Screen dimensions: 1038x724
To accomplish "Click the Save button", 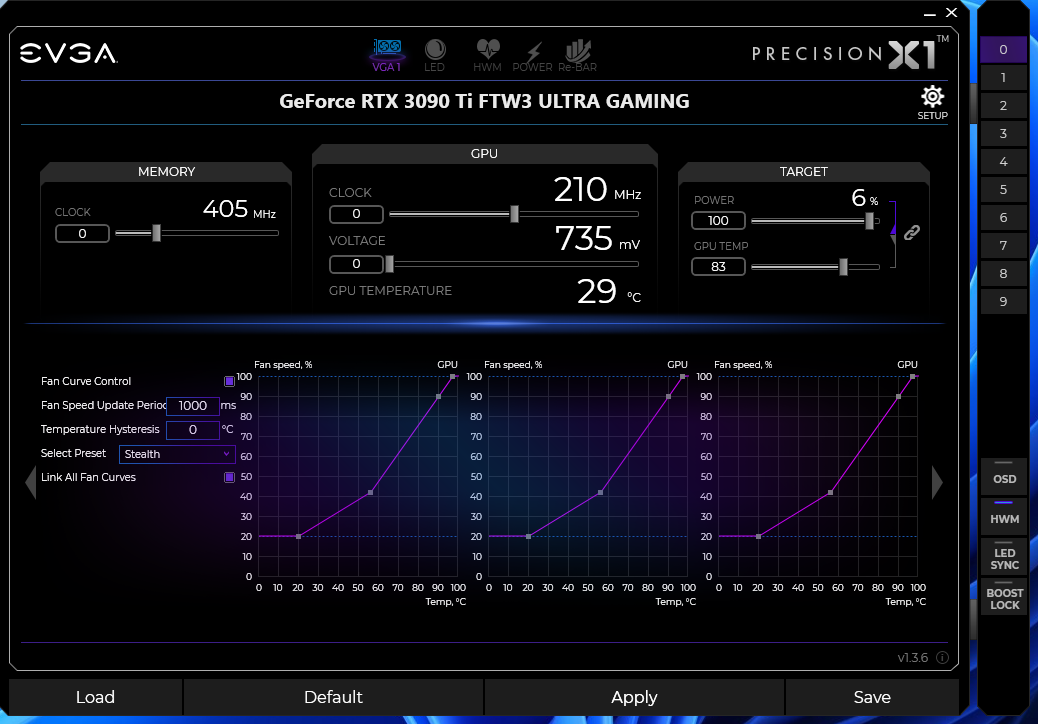I will (x=872, y=697).
